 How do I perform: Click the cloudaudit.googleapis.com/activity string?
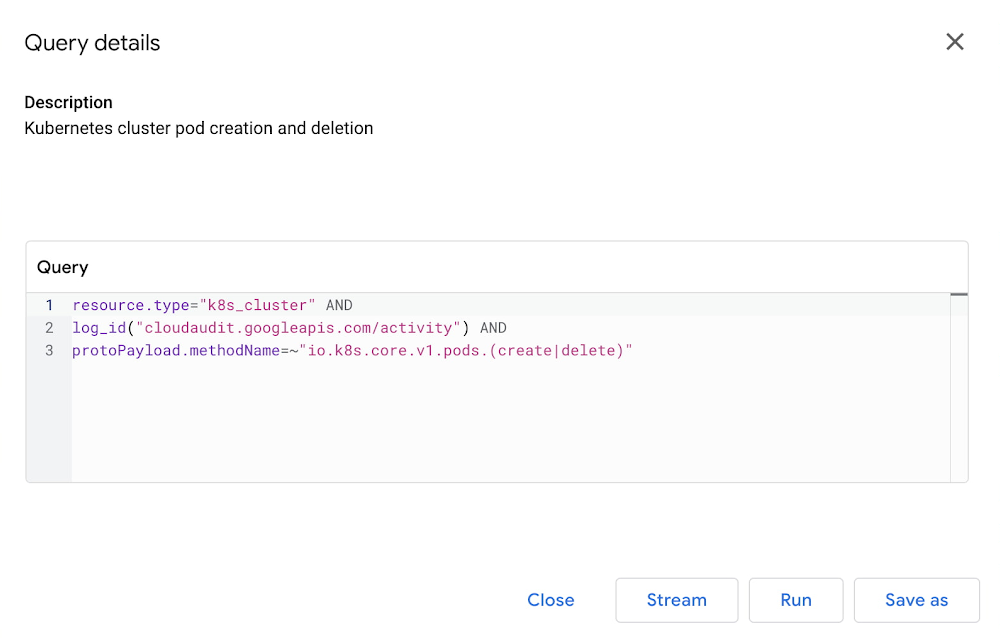(x=300, y=327)
